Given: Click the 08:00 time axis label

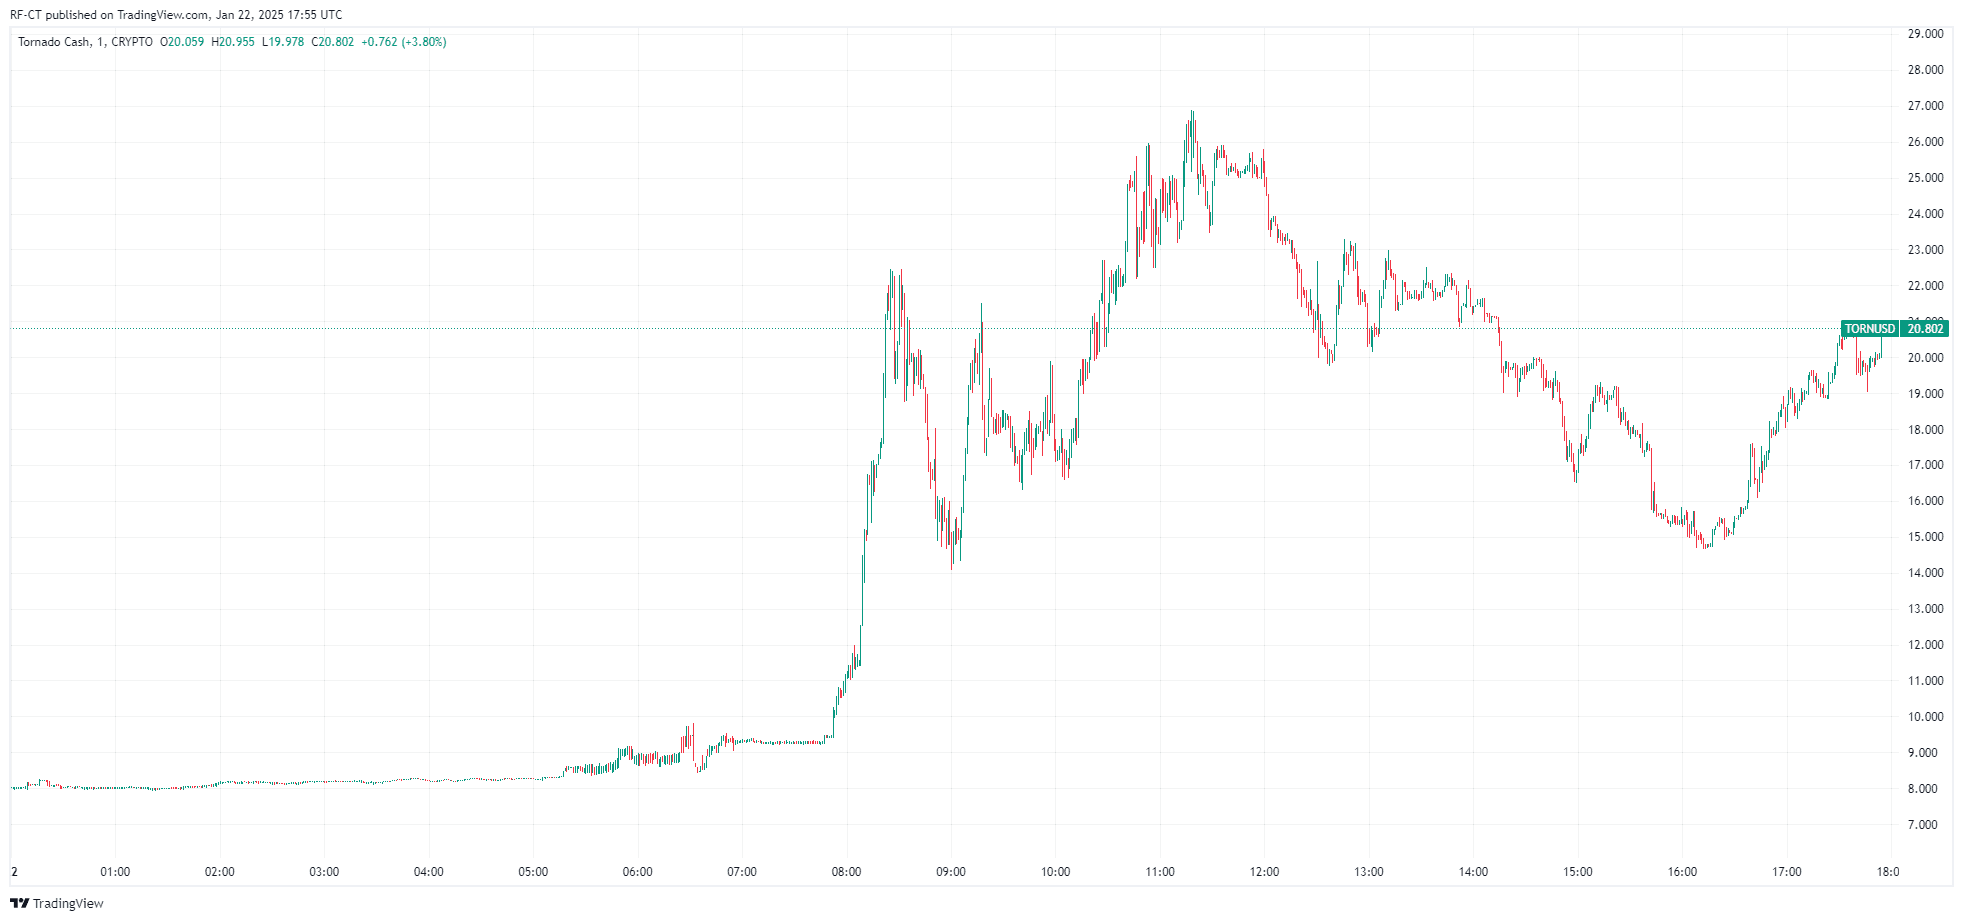Looking at the screenshot, I should [847, 872].
